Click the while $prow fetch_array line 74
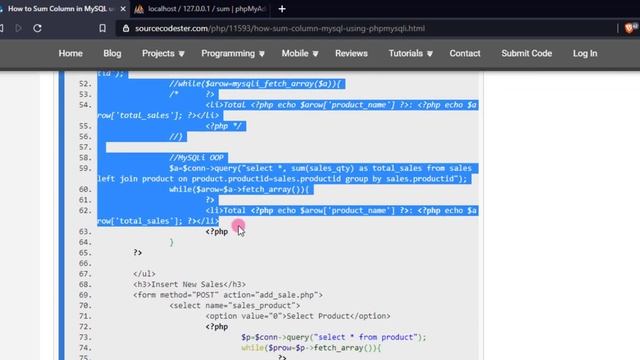Viewport: 640px width, 360px height. 311,348
